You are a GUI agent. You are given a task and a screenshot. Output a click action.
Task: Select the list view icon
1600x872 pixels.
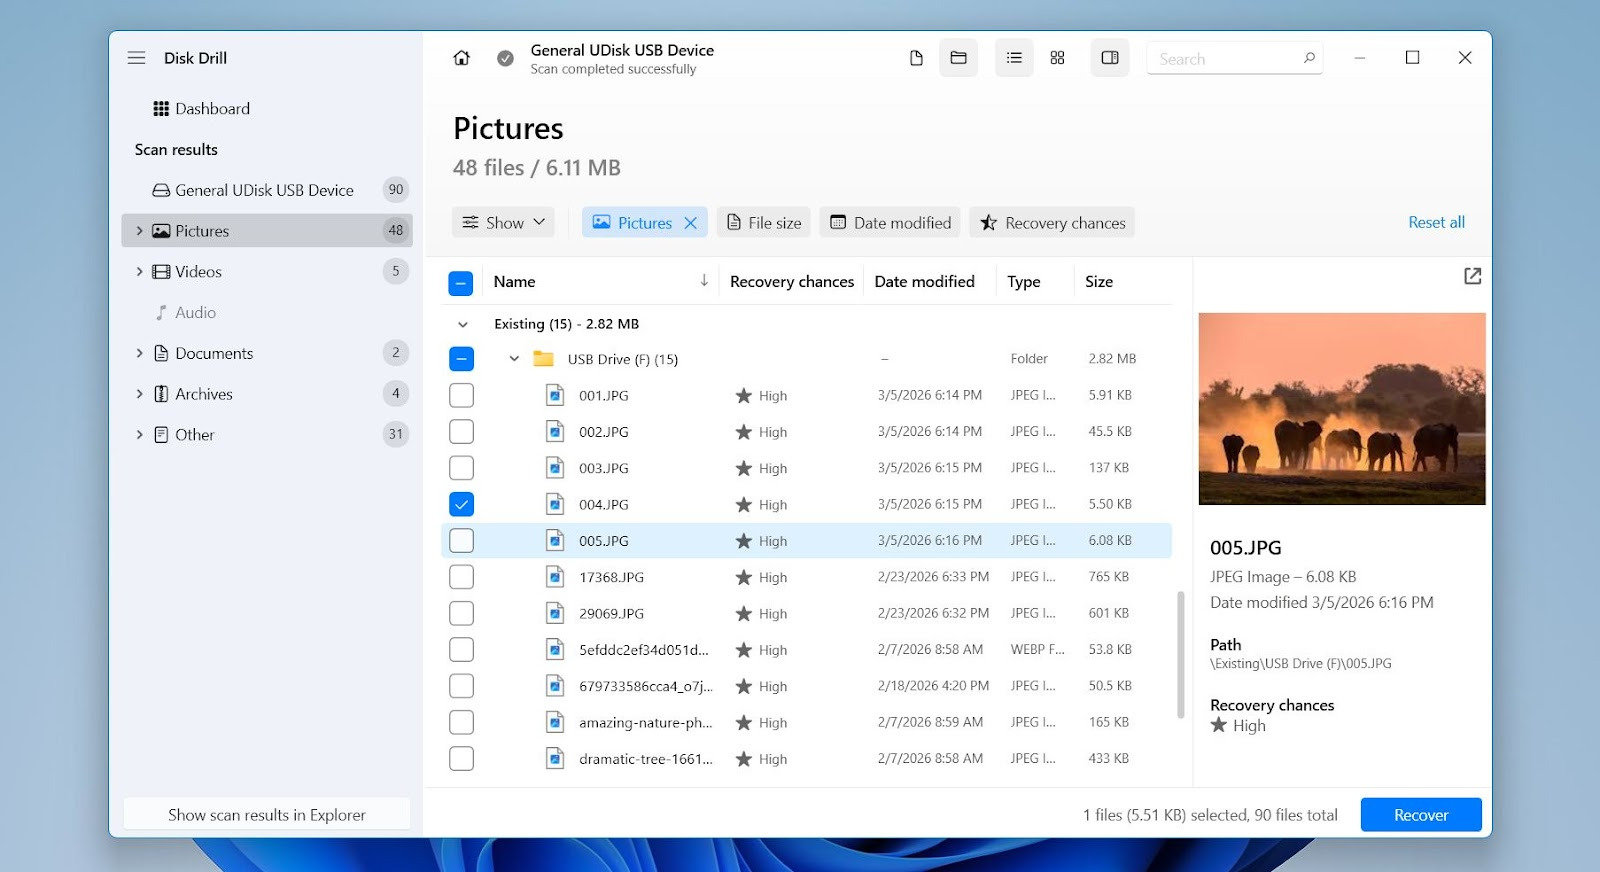tap(1014, 58)
